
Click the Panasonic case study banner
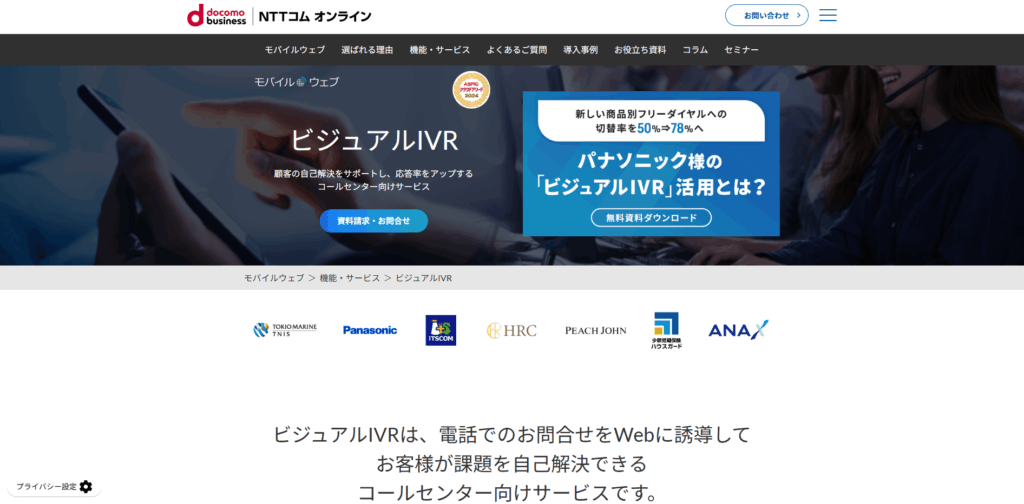click(x=651, y=164)
